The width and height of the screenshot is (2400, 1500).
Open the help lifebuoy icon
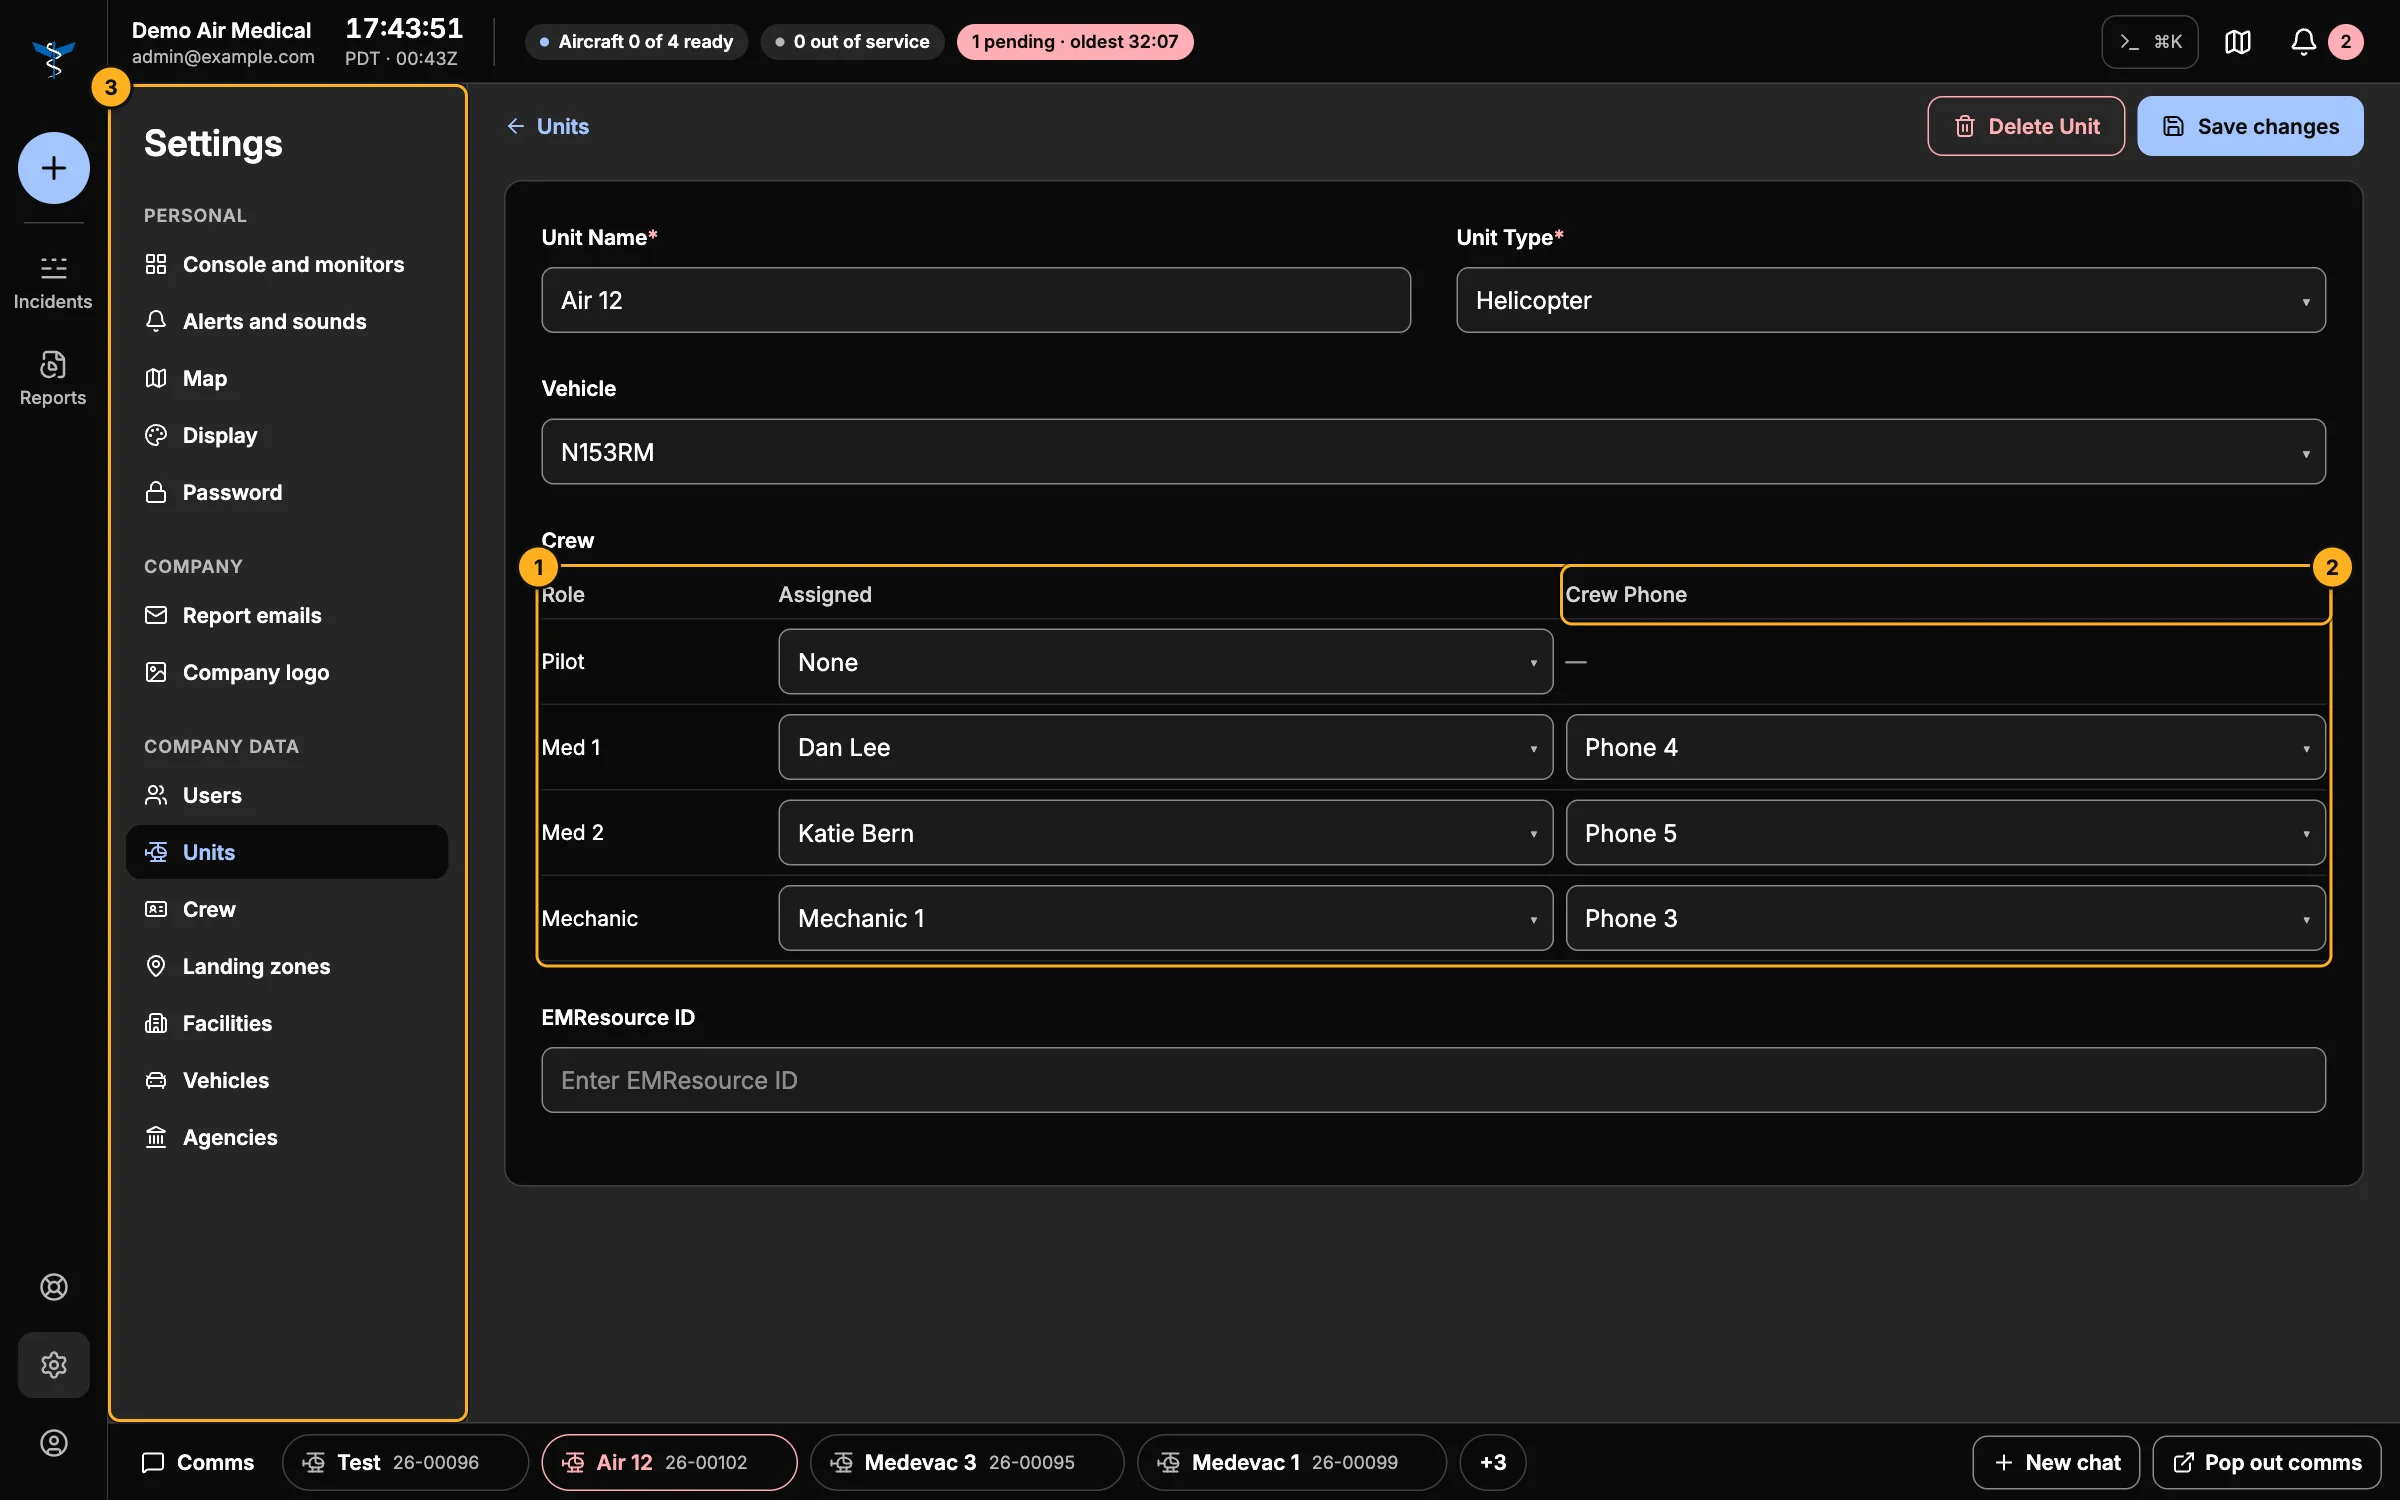pos(53,1287)
